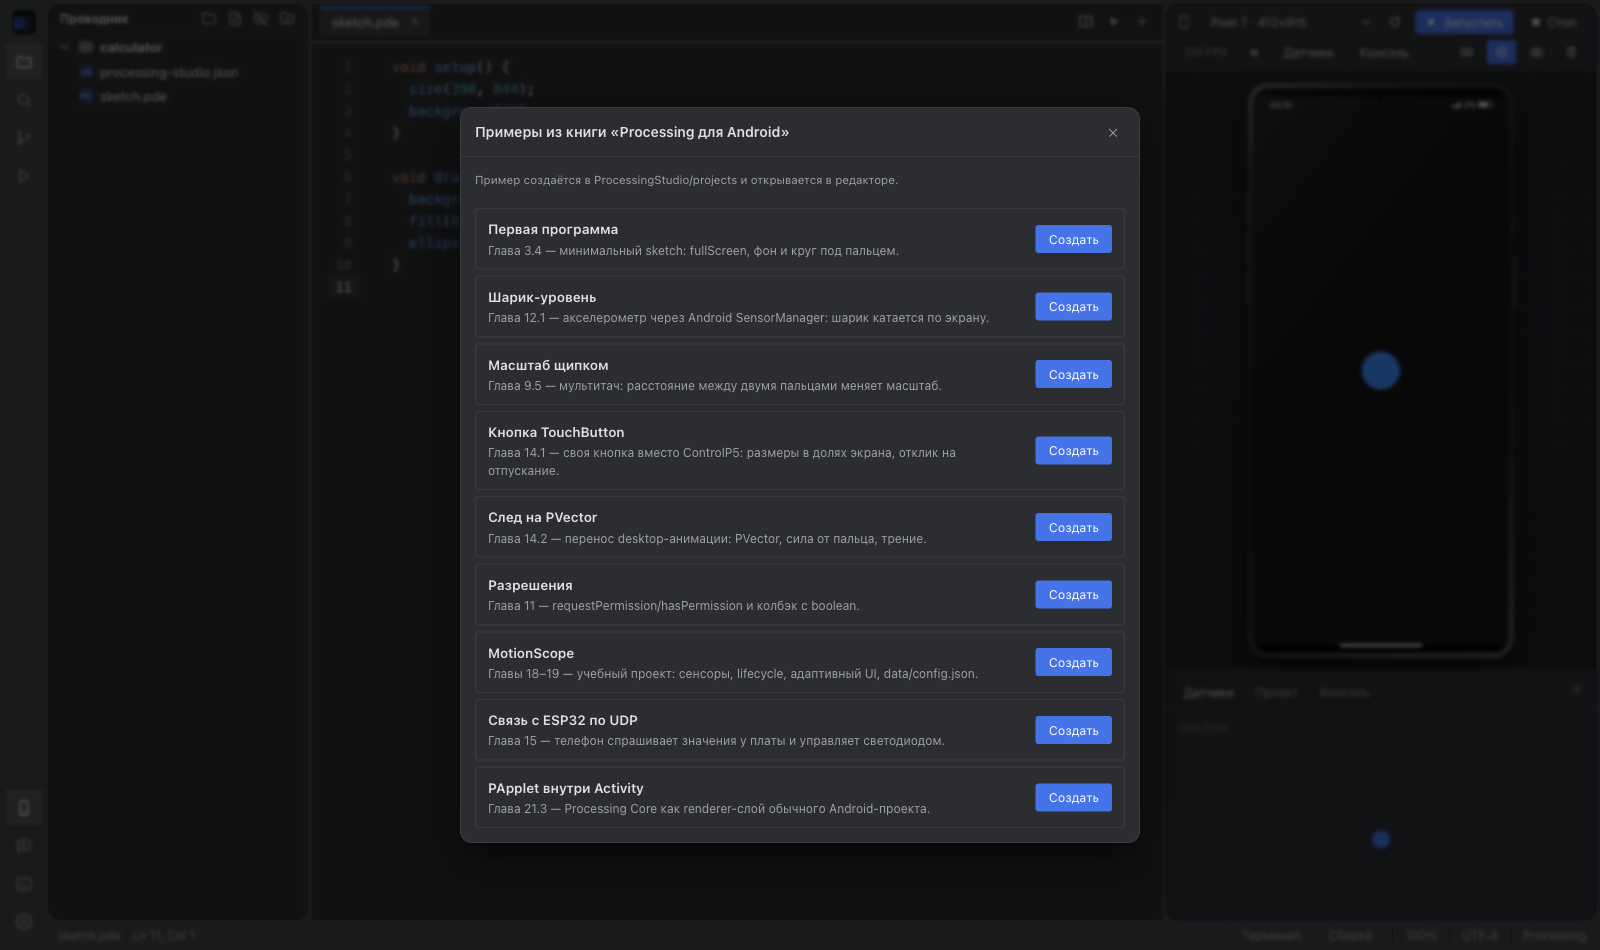1600x950 pixels.
Task: Click the phone icon in the lower activity bar
Action: (x=24, y=808)
